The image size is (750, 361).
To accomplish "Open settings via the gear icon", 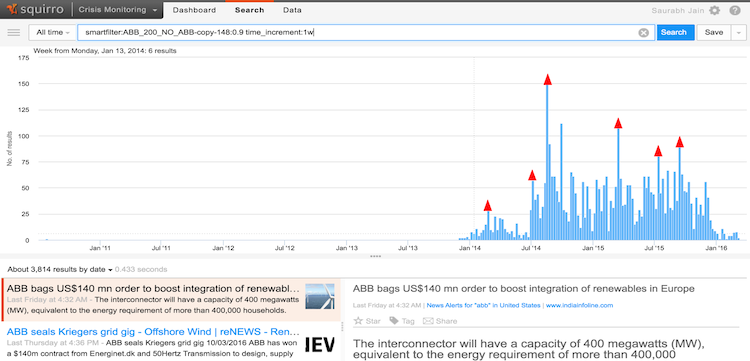I will coord(714,11).
